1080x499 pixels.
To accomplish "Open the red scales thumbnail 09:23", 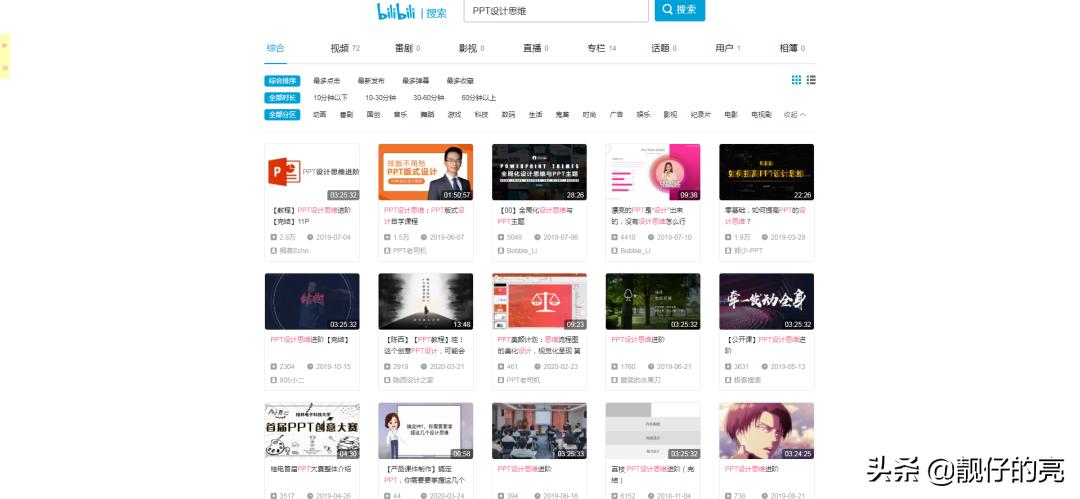I will click(x=539, y=301).
